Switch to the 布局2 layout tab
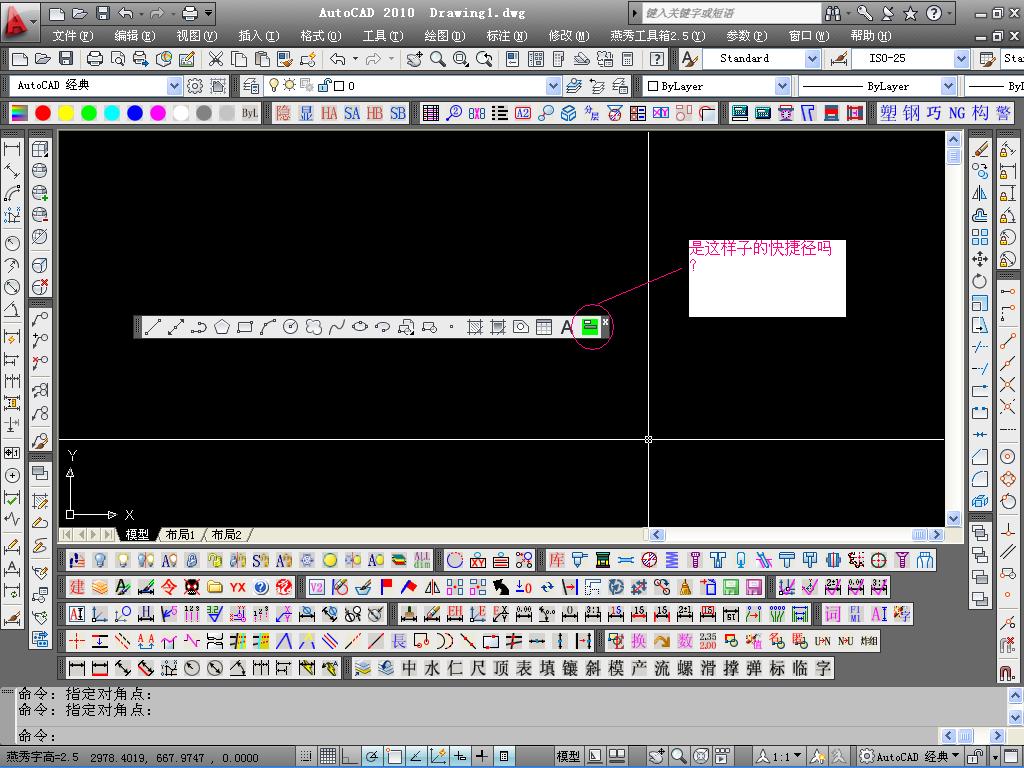 pos(227,534)
